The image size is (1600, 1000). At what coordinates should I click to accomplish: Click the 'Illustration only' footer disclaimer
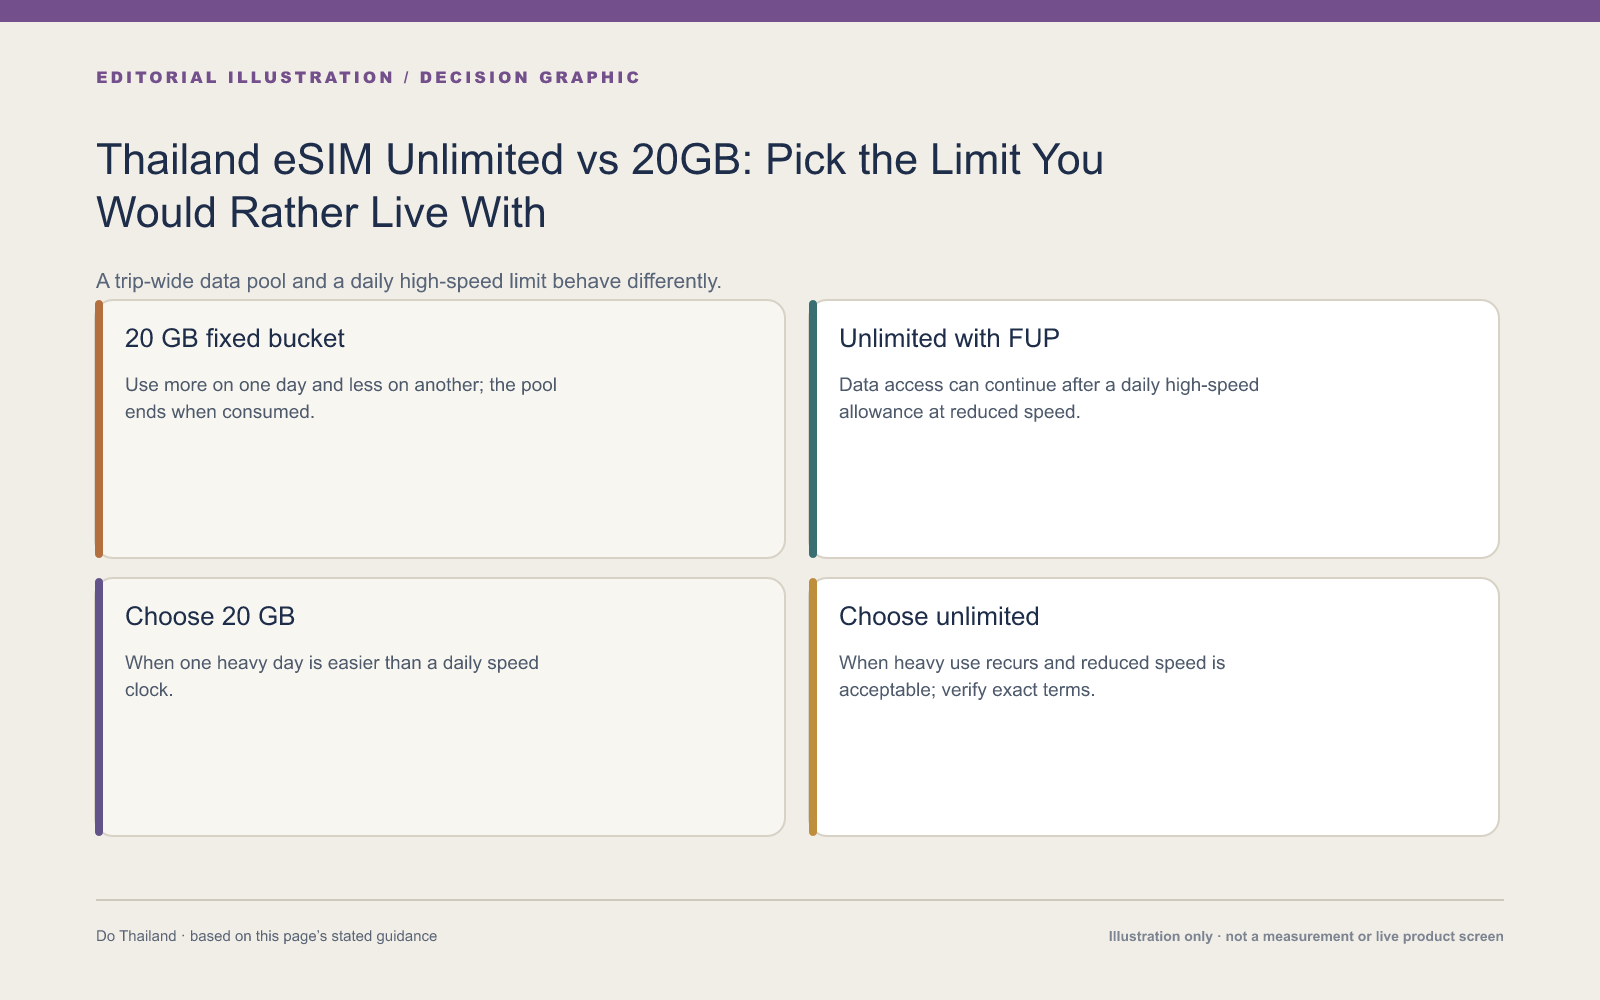[x=1306, y=936]
